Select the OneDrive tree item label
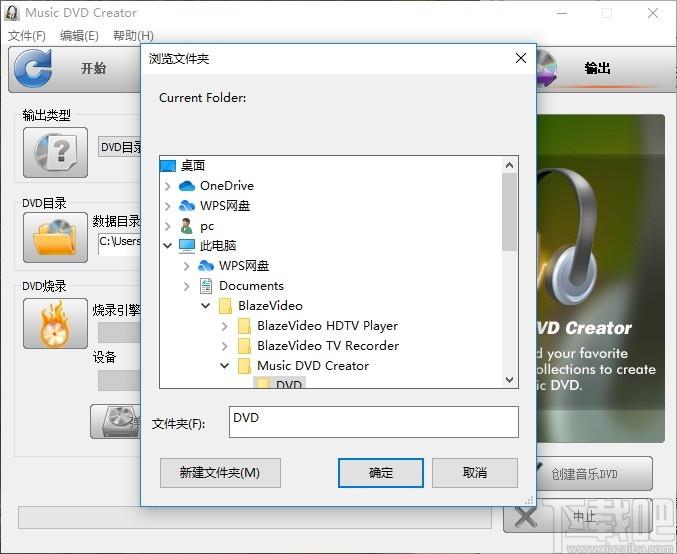This screenshot has width=677, height=554. 227,186
